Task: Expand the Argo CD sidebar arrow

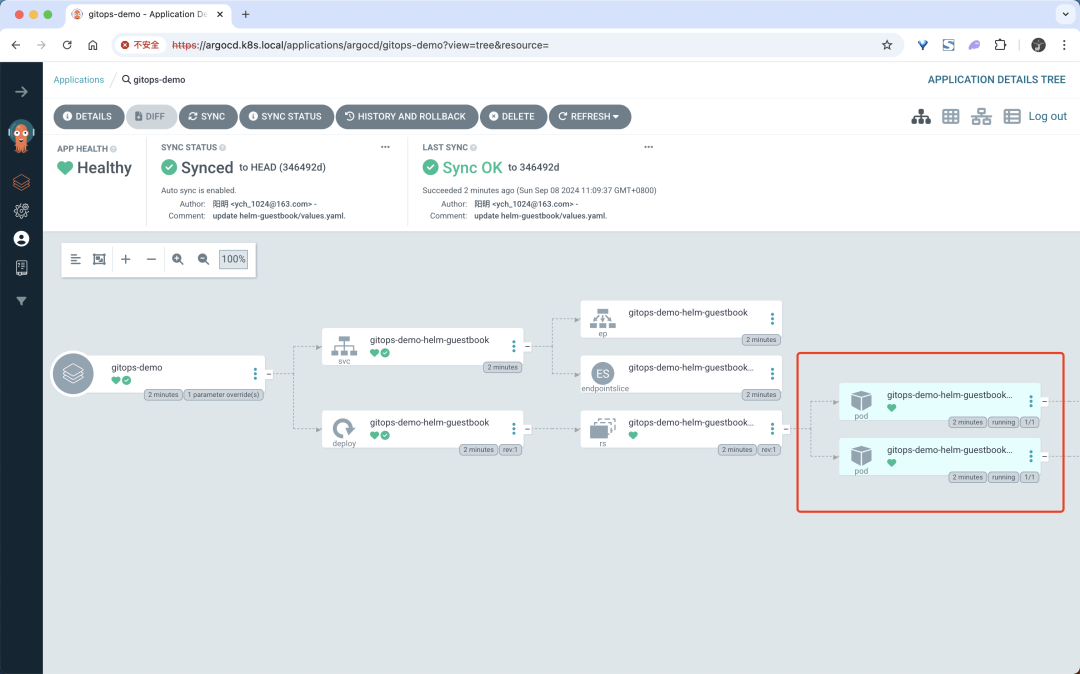Action: pyautogui.click(x=21, y=92)
